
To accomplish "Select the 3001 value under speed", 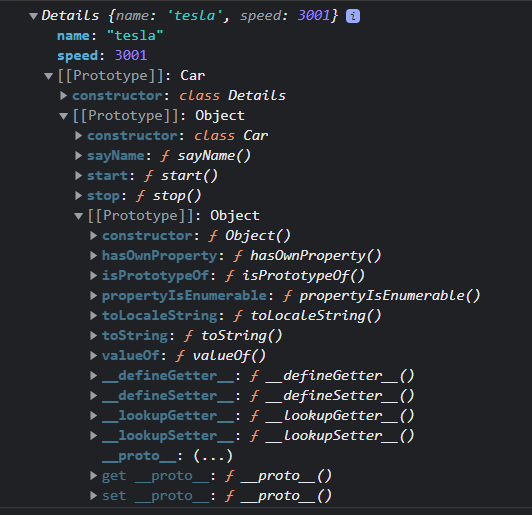I will pyautogui.click(x=131, y=56).
